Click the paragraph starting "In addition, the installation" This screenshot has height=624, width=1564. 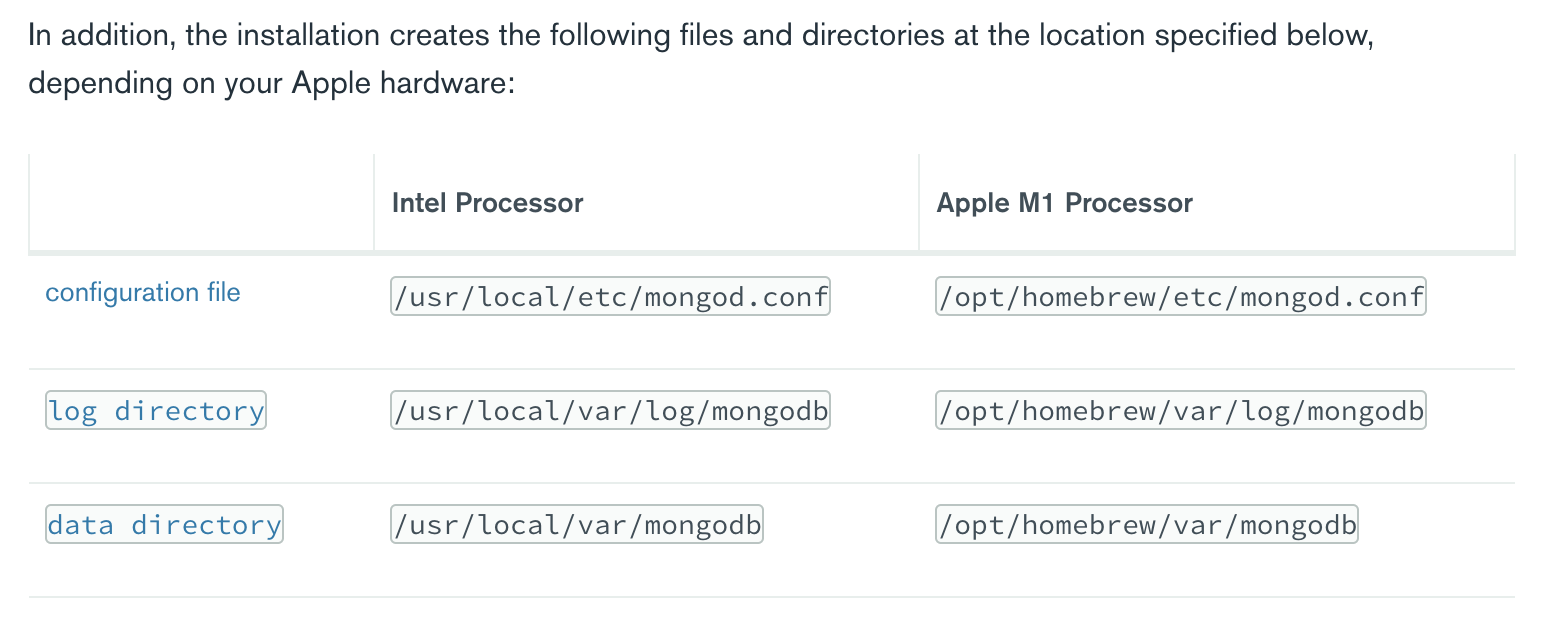pyautogui.click(x=701, y=59)
